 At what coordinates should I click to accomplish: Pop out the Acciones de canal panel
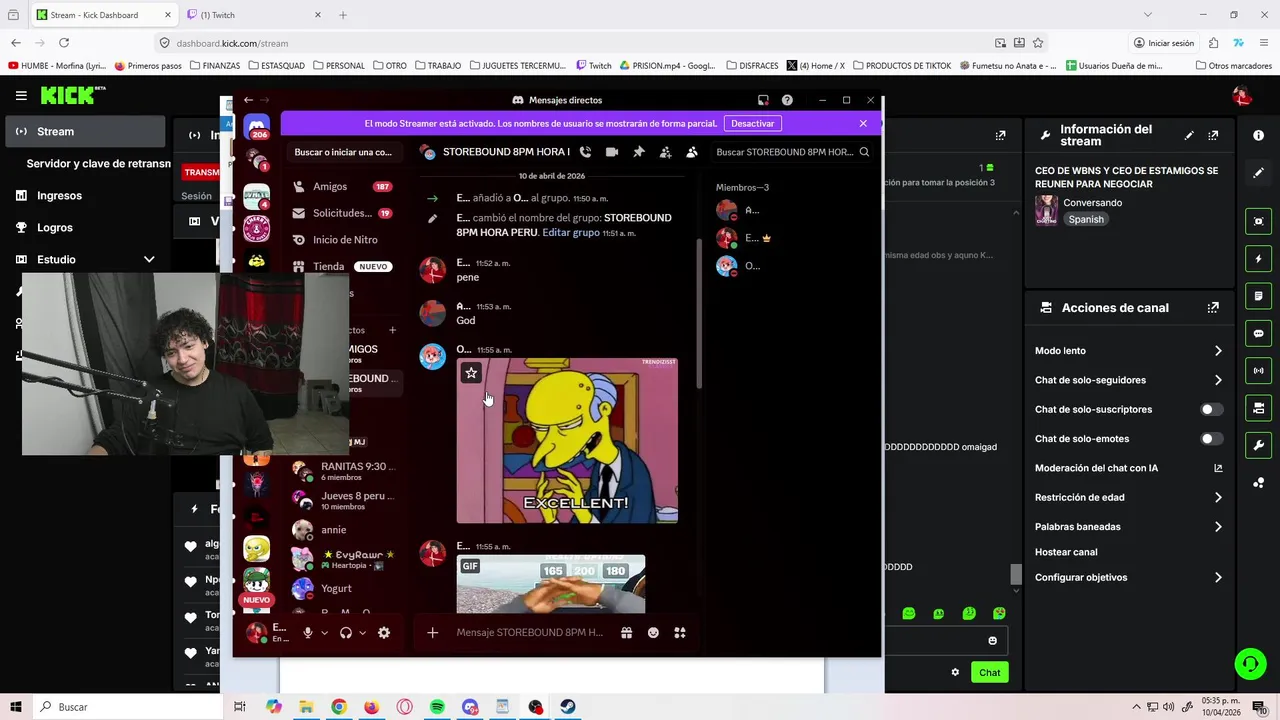coord(1213,308)
